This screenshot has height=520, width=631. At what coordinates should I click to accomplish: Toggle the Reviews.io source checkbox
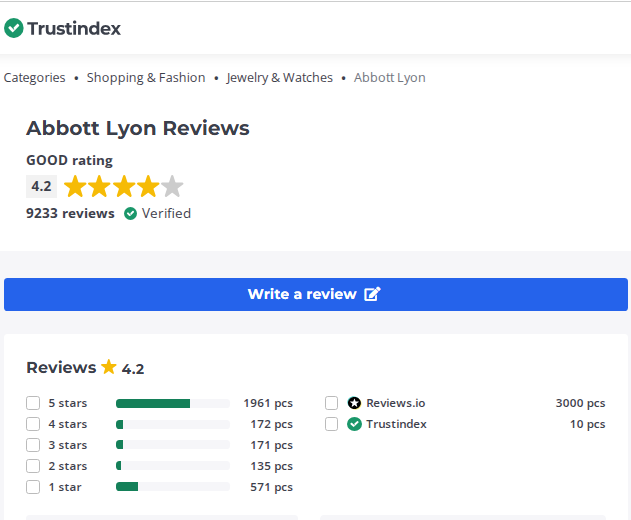(332, 403)
